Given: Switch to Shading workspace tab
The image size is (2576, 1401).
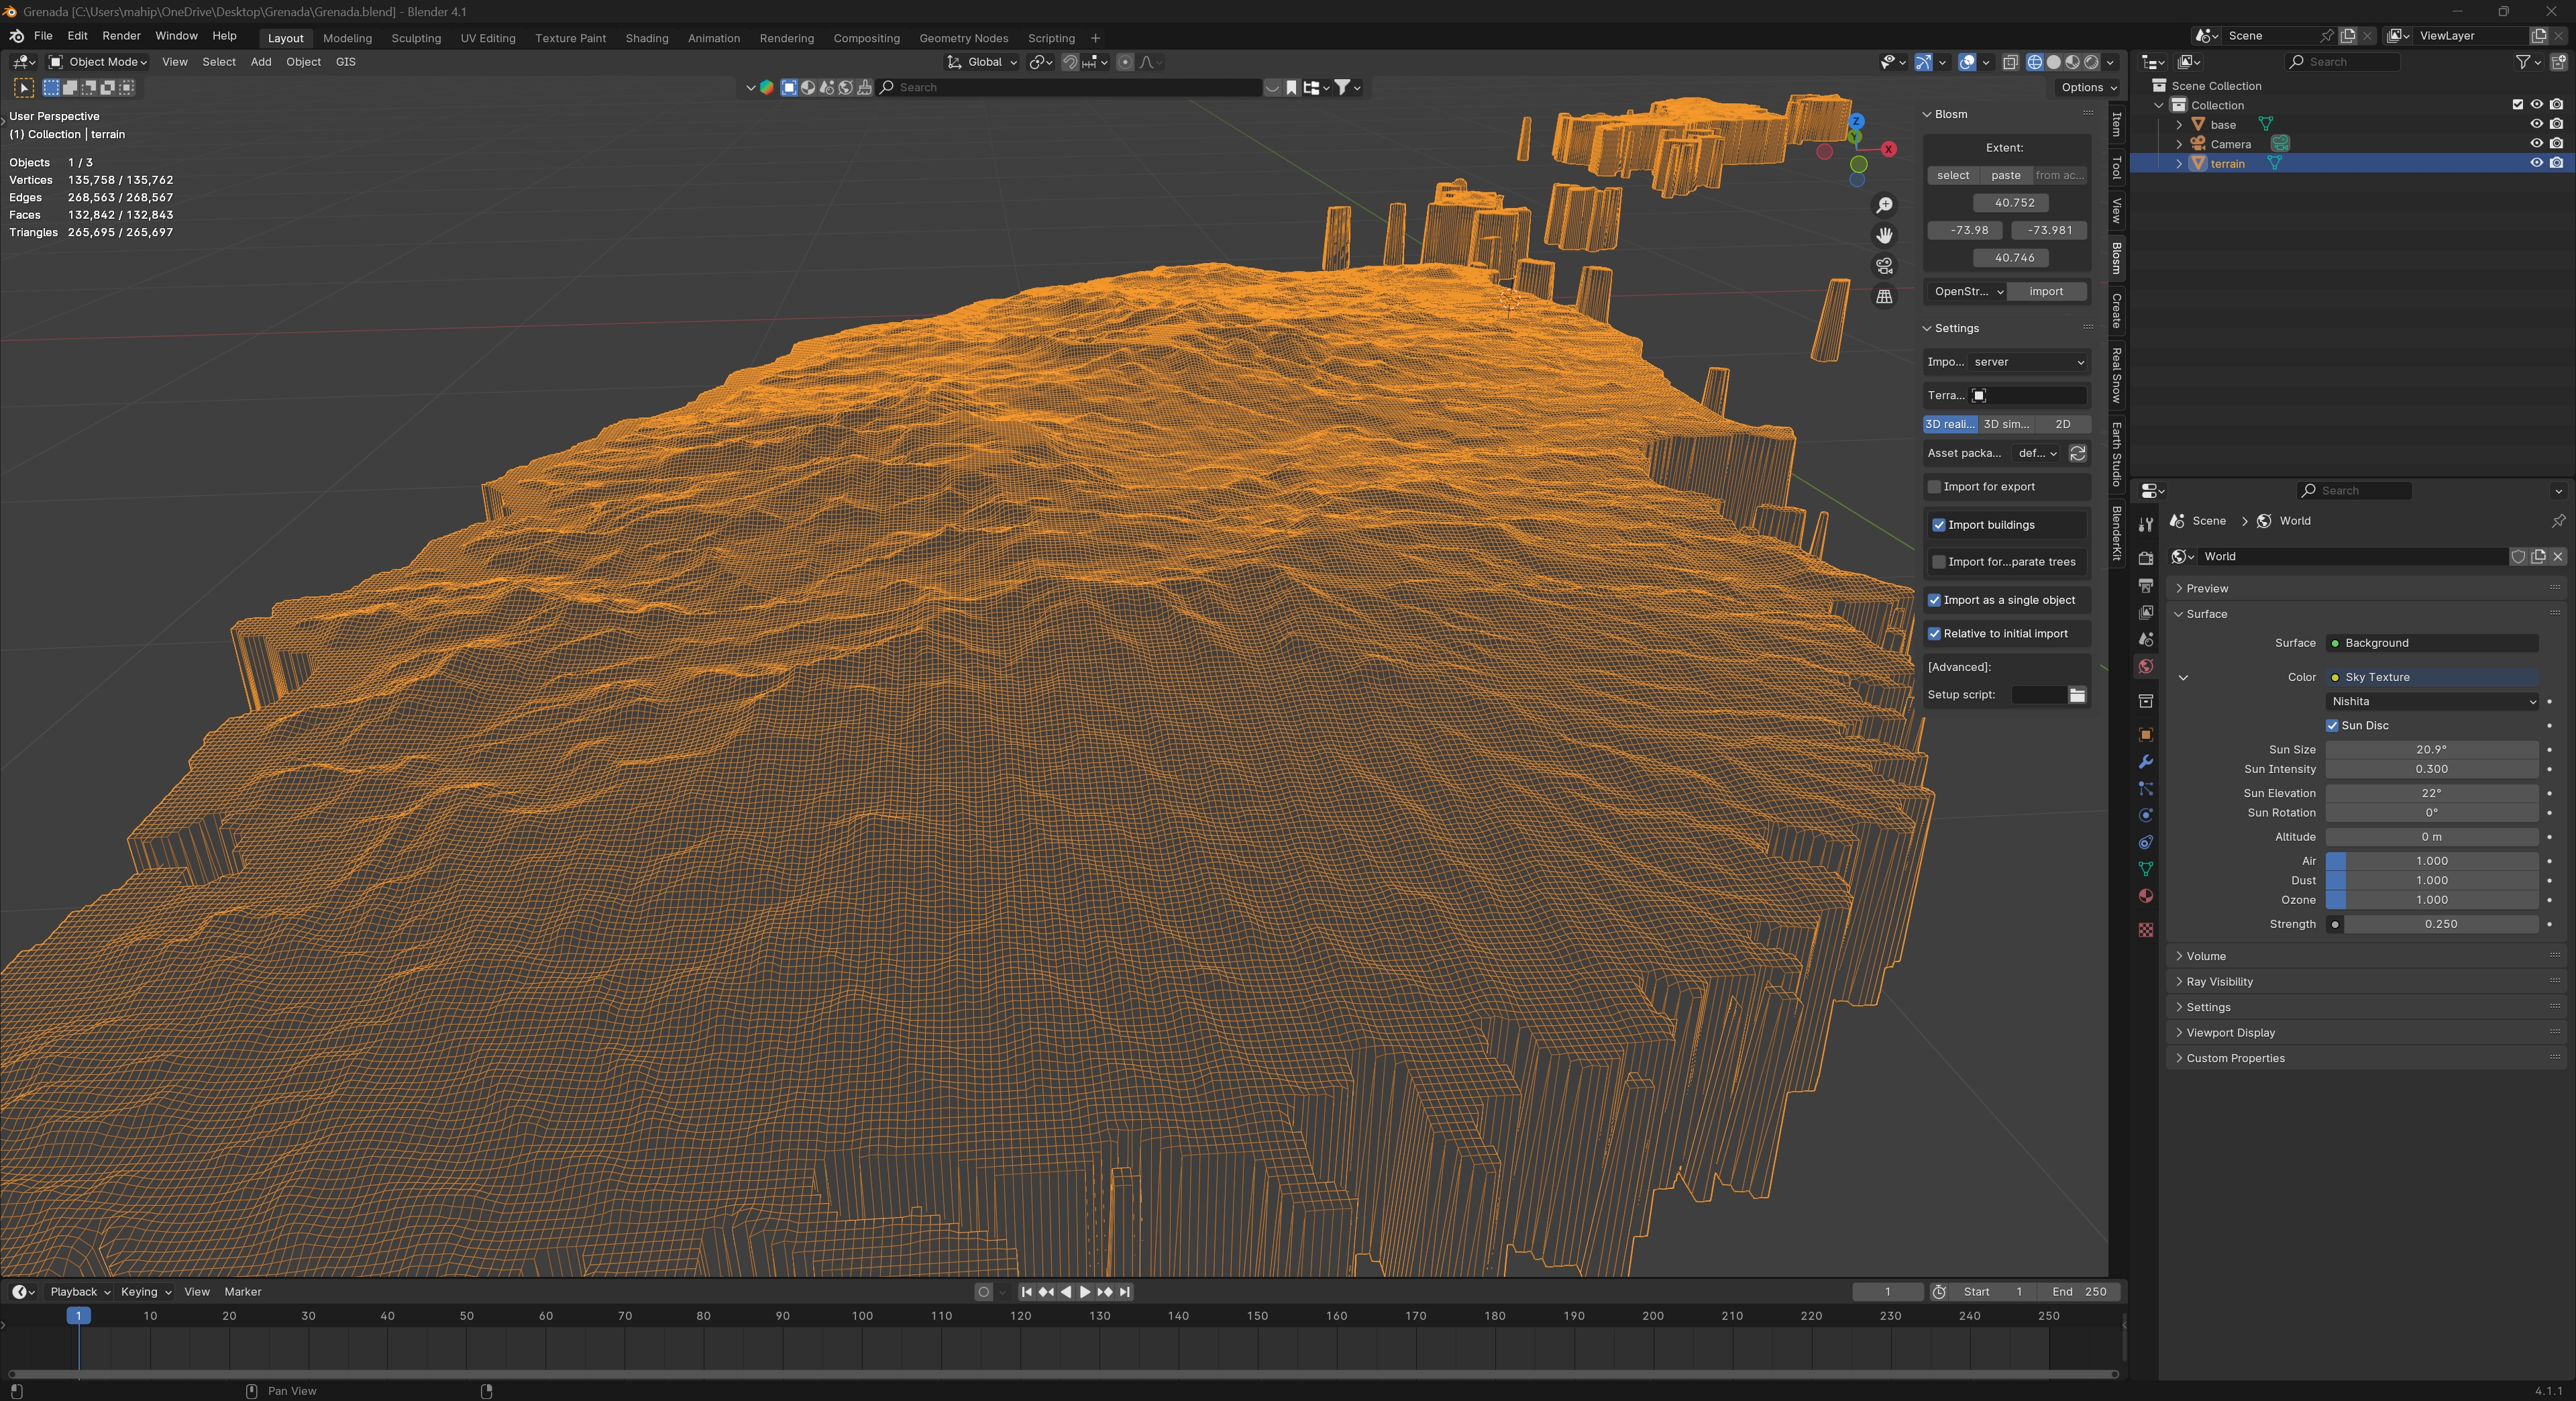Looking at the screenshot, I should [x=646, y=38].
